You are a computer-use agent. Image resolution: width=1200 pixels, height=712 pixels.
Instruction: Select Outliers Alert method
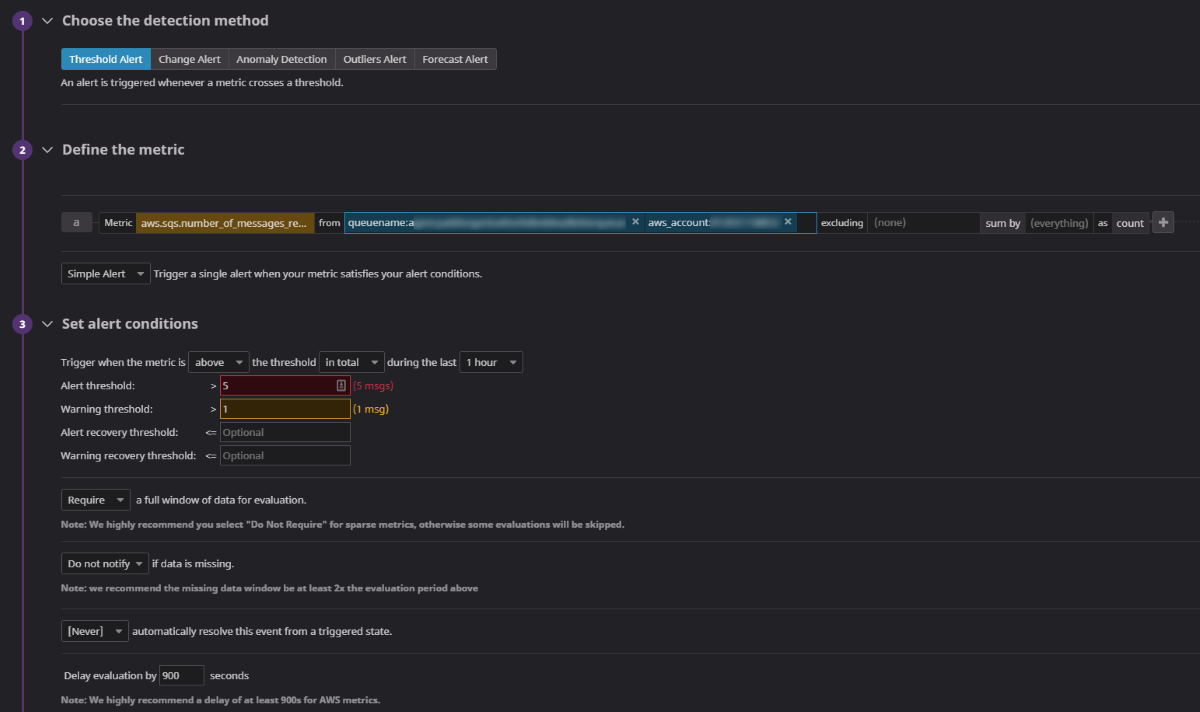375,59
